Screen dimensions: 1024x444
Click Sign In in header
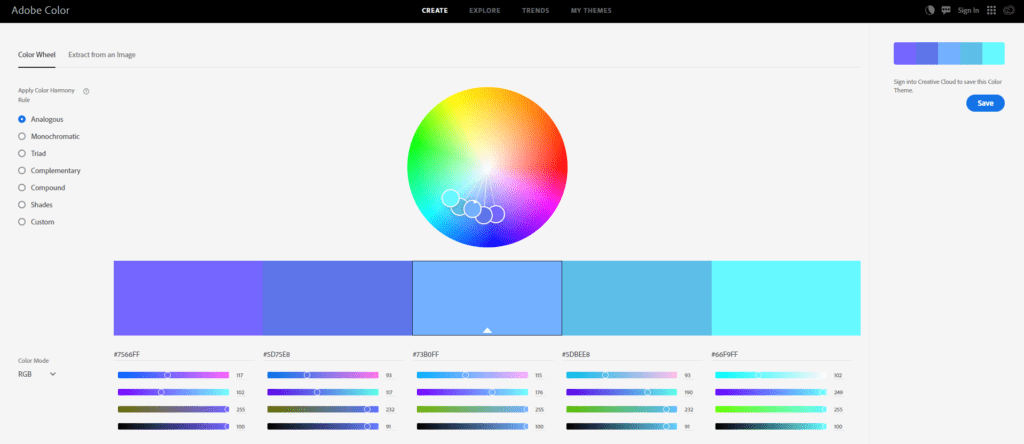[x=968, y=10]
